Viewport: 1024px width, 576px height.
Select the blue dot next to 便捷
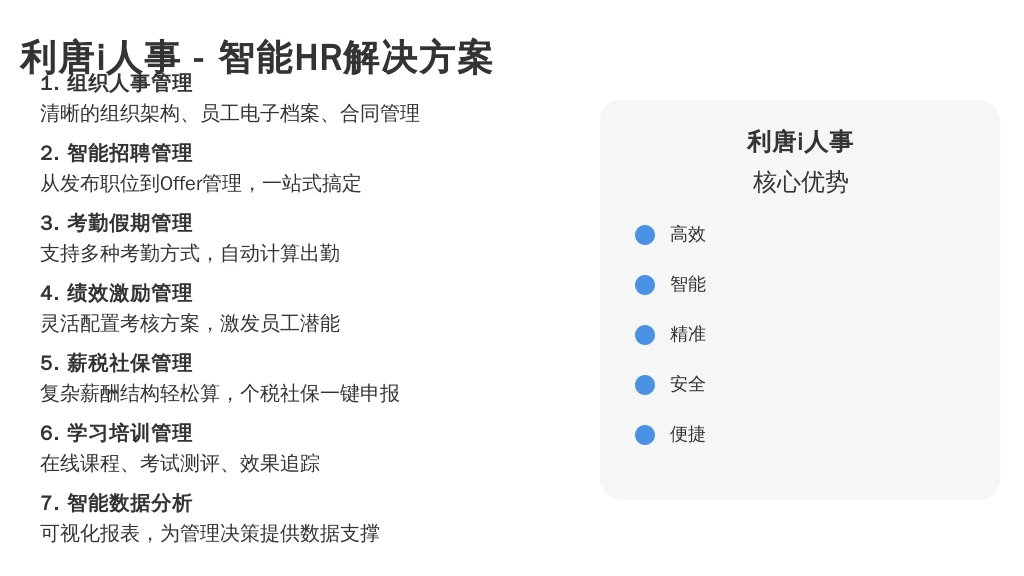click(645, 435)
